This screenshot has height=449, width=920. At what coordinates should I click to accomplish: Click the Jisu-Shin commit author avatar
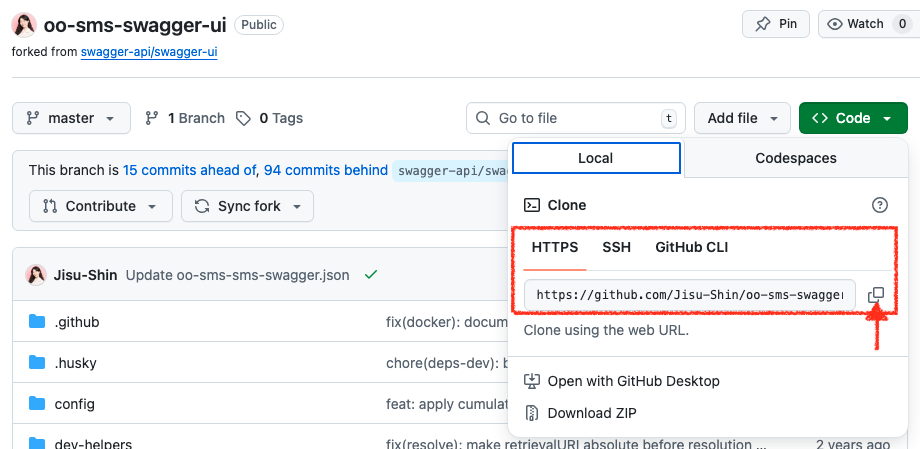coord(36,275)
